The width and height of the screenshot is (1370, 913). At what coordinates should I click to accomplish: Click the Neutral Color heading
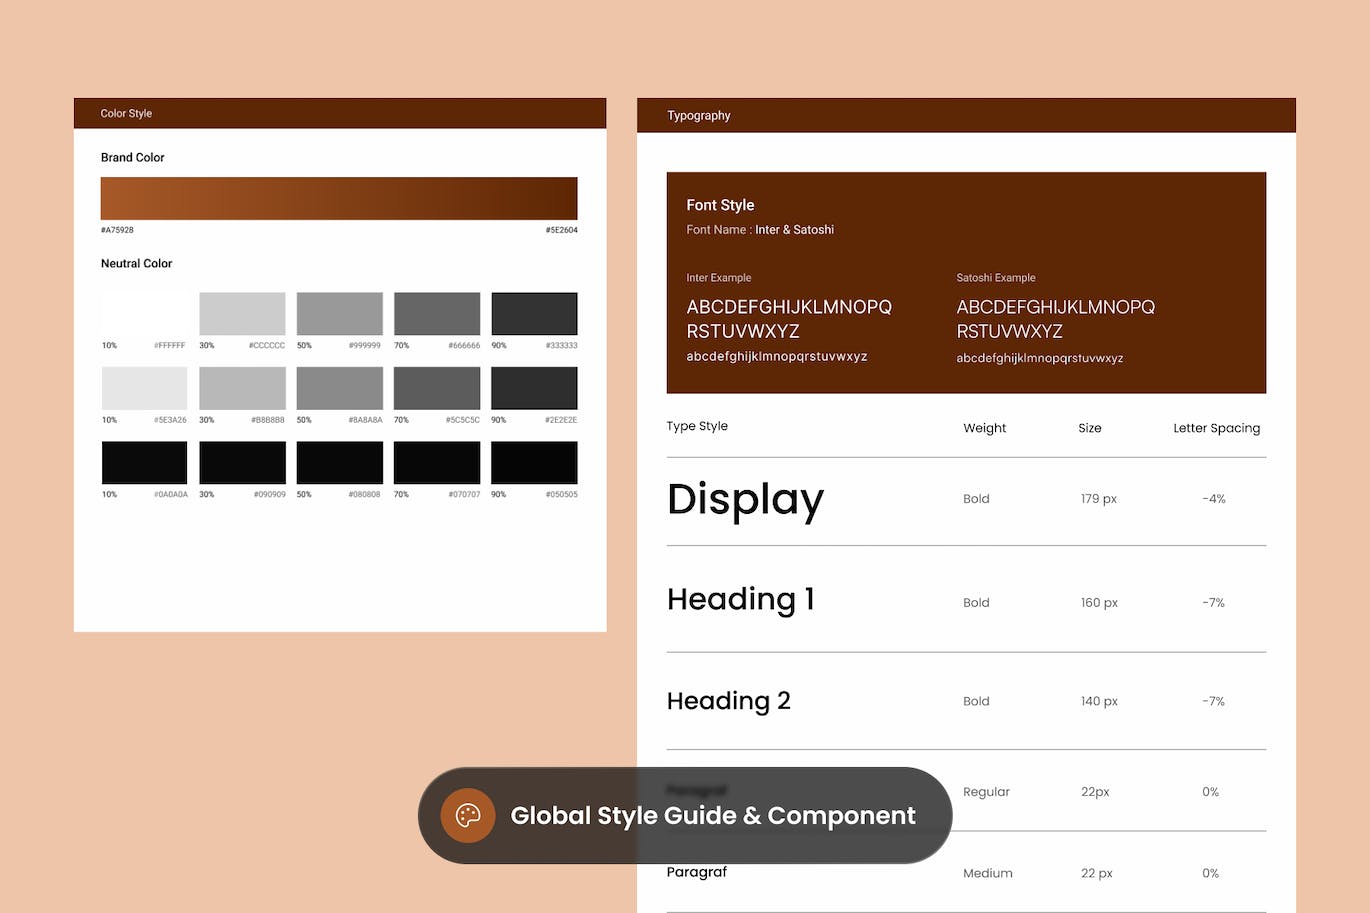coord(136,263)
